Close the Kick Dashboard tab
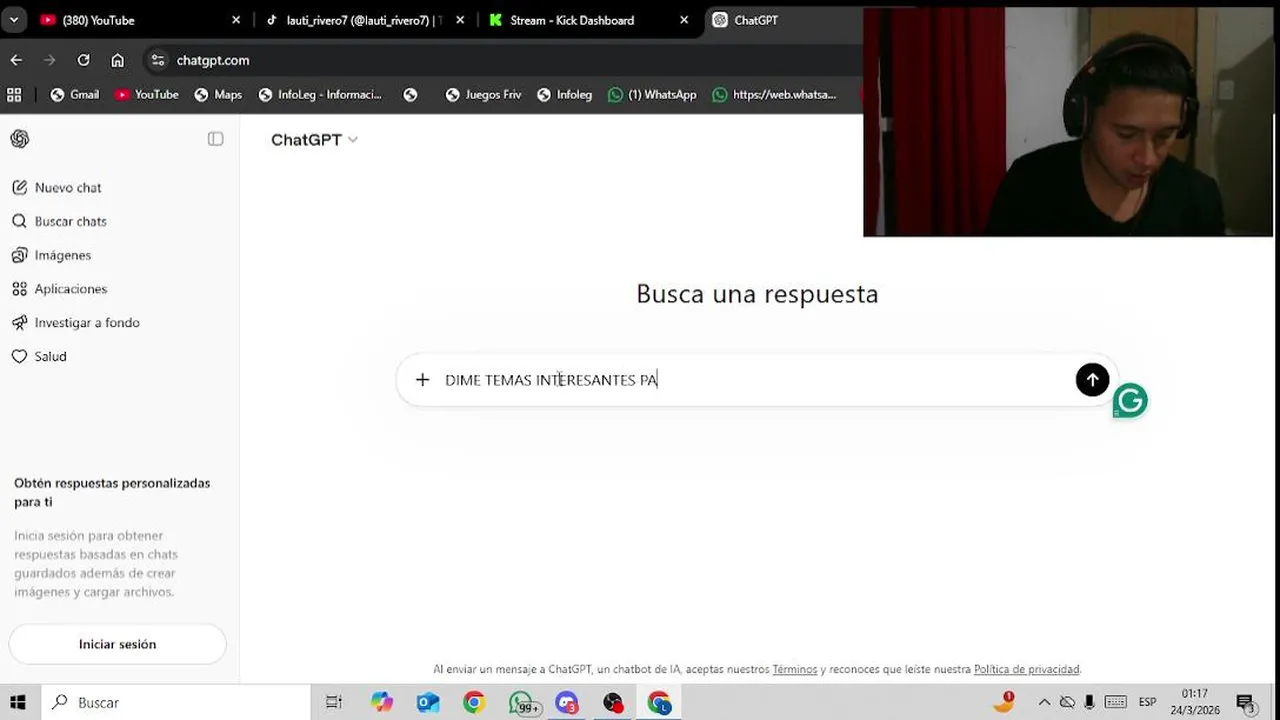Image resolution: width=1280 pixels, height=720 pixels. coord(684,20)
